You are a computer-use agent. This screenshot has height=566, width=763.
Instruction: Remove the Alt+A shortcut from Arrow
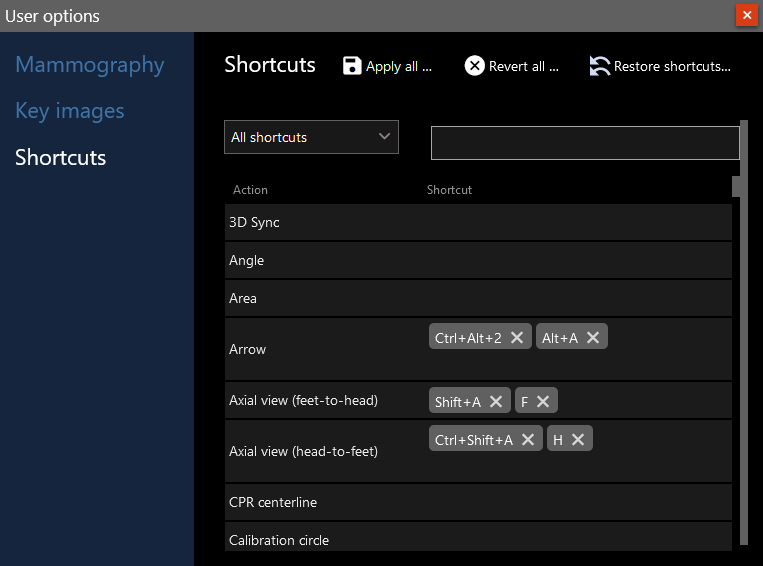pyautogui.click(x=593, y=338)
